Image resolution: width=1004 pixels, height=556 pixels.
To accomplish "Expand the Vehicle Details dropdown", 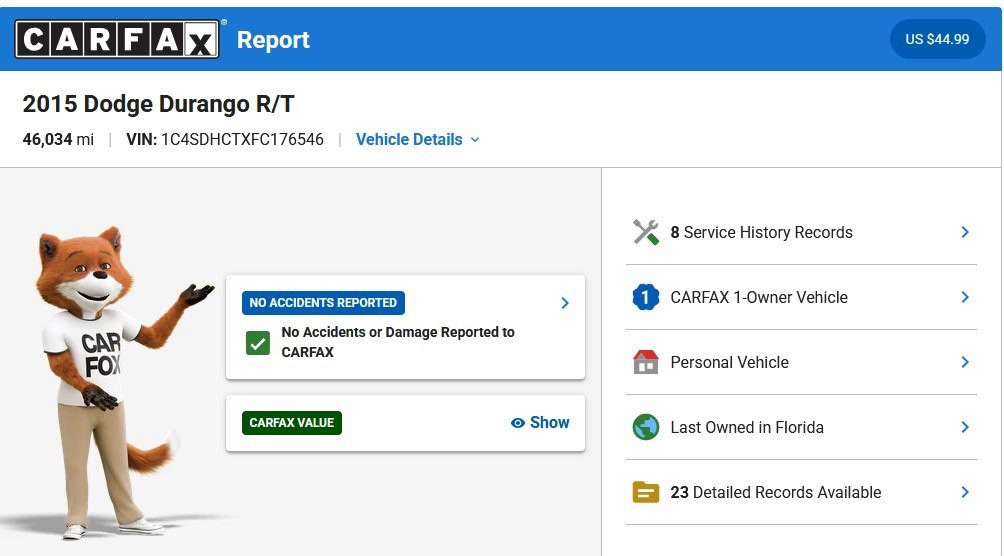I will tap(417, 140).
